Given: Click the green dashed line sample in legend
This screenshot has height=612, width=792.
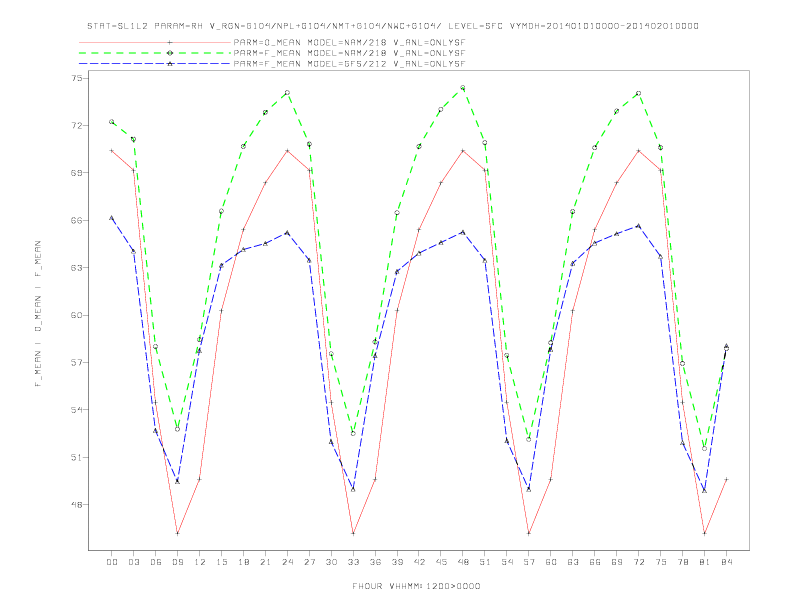Looking at the screenshot, I should pyautogui.click(x=155, y=53).
